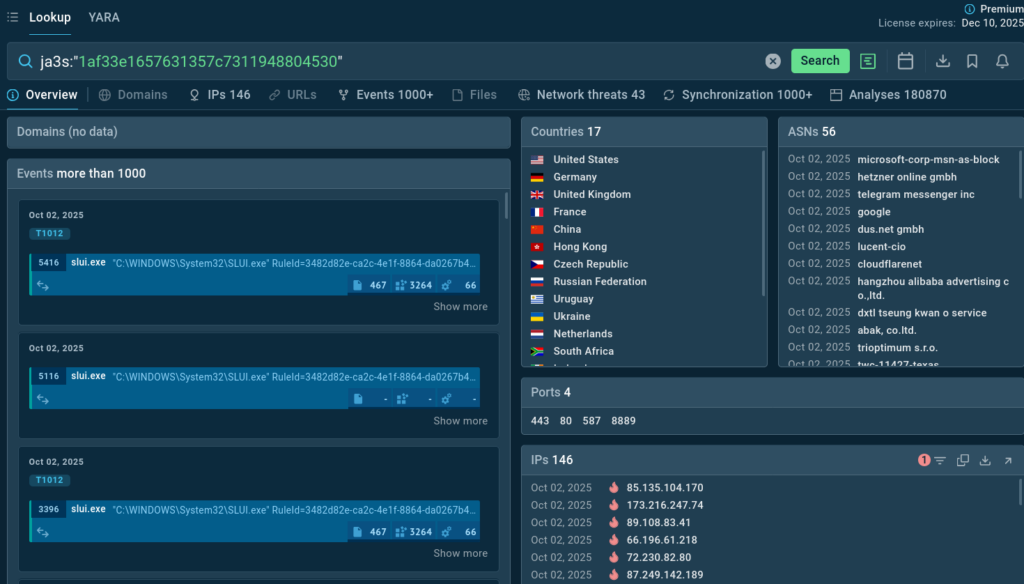Click the notification bell icon
Screen dimensions: 1024x584
[1002, 61]
